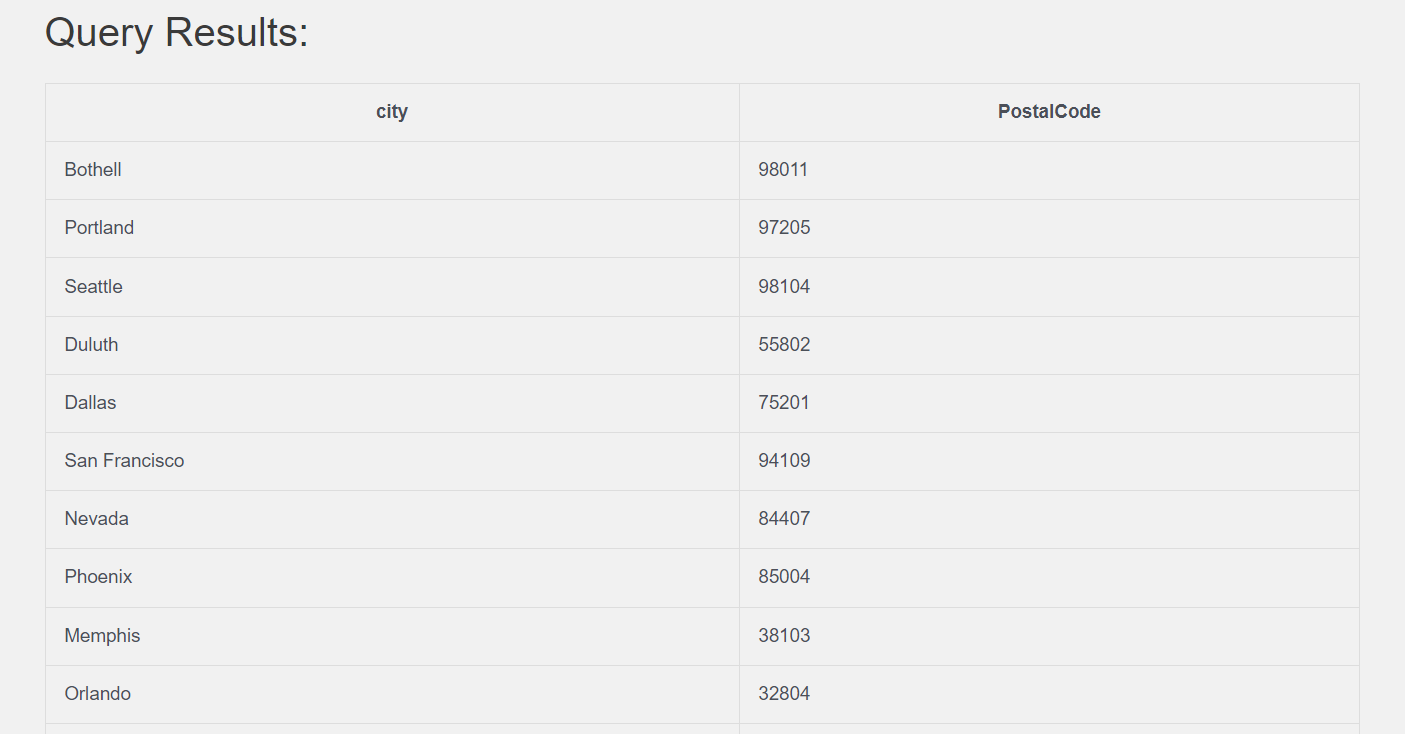The image size is (1405, 734).
Task: Click the Duluth city entry
Action: [91, 345]
